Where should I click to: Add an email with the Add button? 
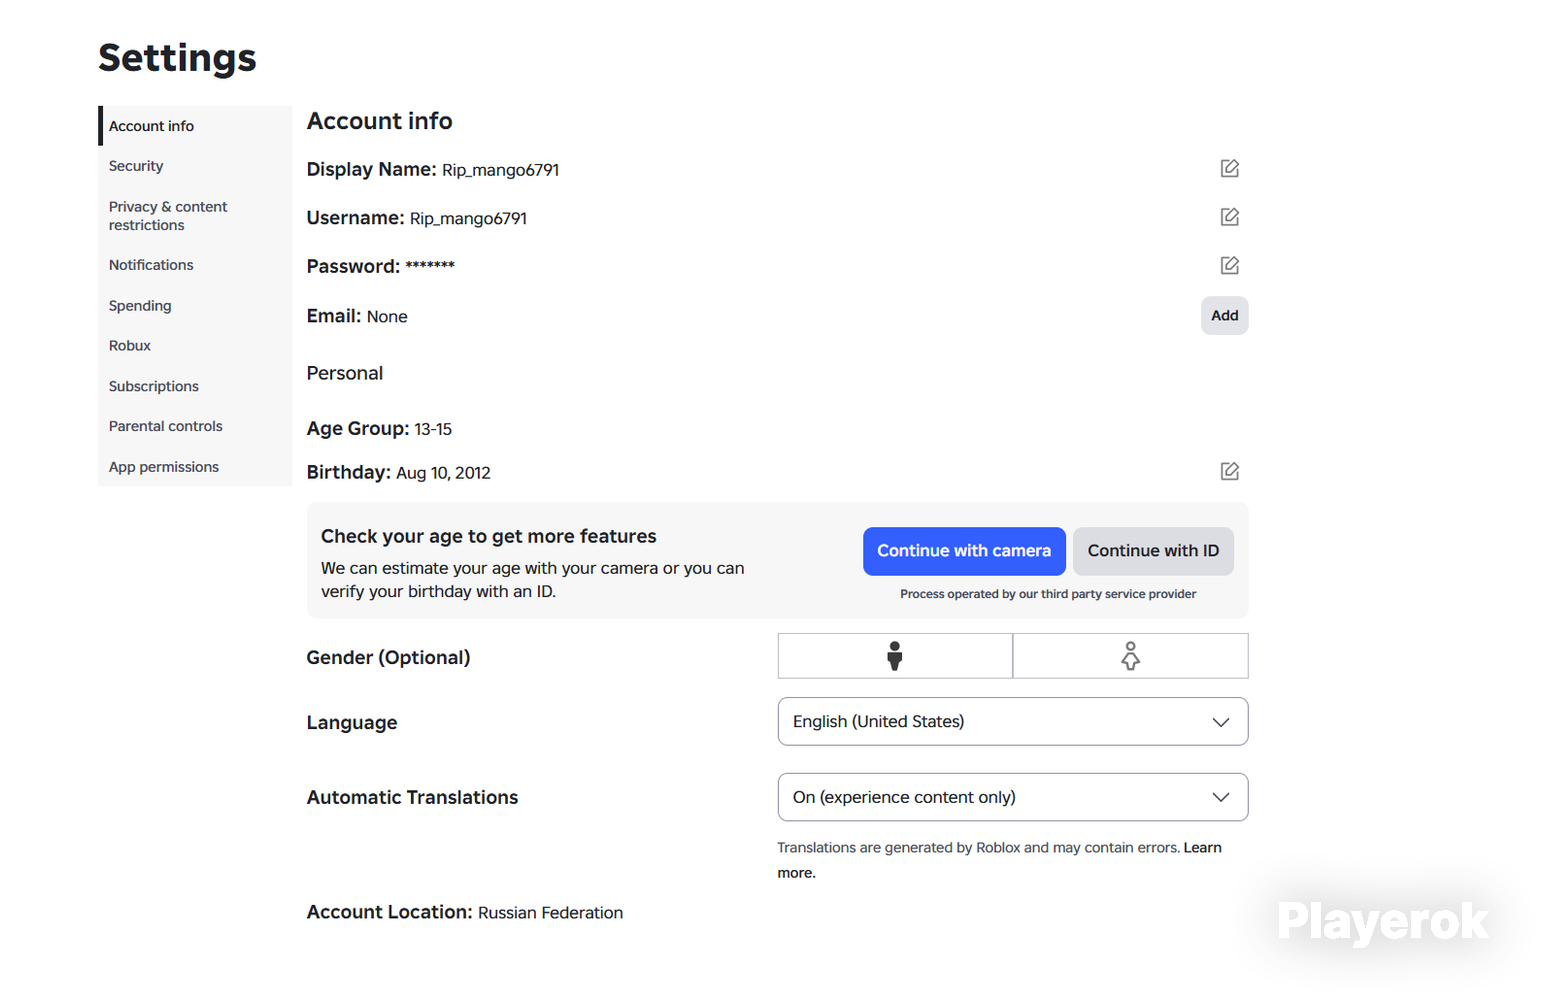[1225, 316]
